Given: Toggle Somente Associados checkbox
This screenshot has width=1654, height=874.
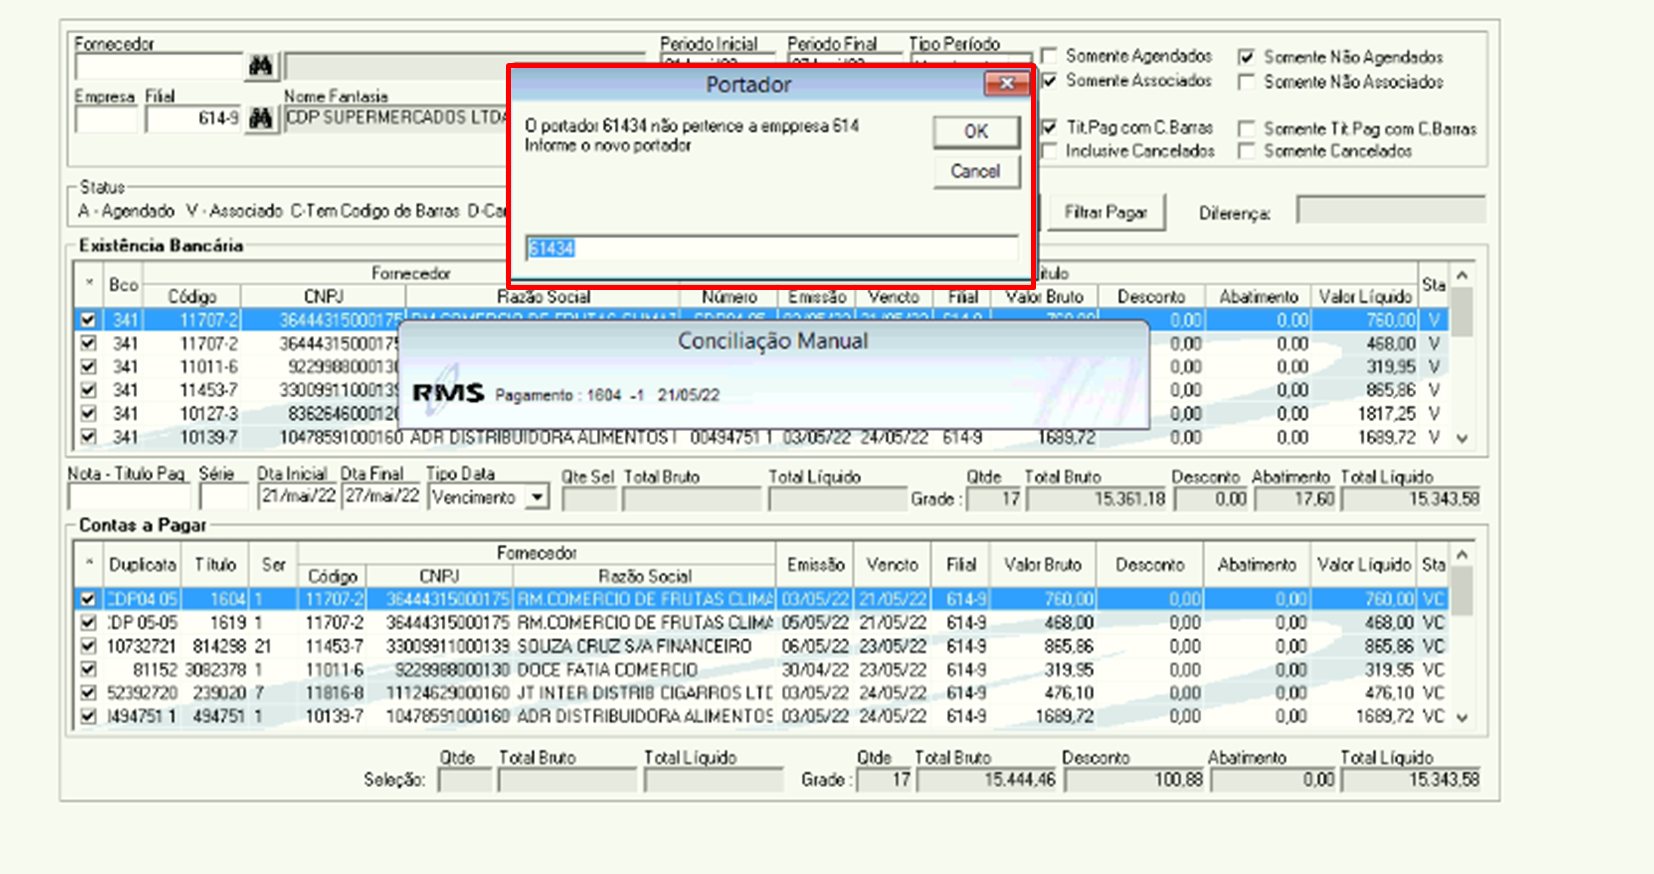Looking at the screenshot, I should tap(1049, 80).
